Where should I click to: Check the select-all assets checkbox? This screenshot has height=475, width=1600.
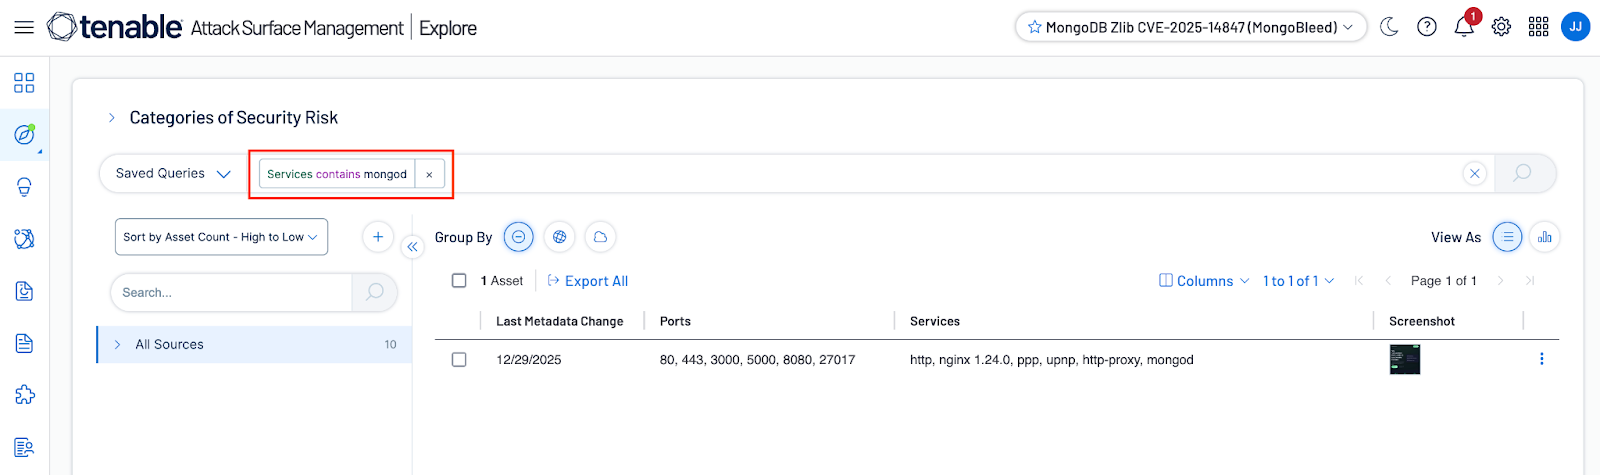459,281
